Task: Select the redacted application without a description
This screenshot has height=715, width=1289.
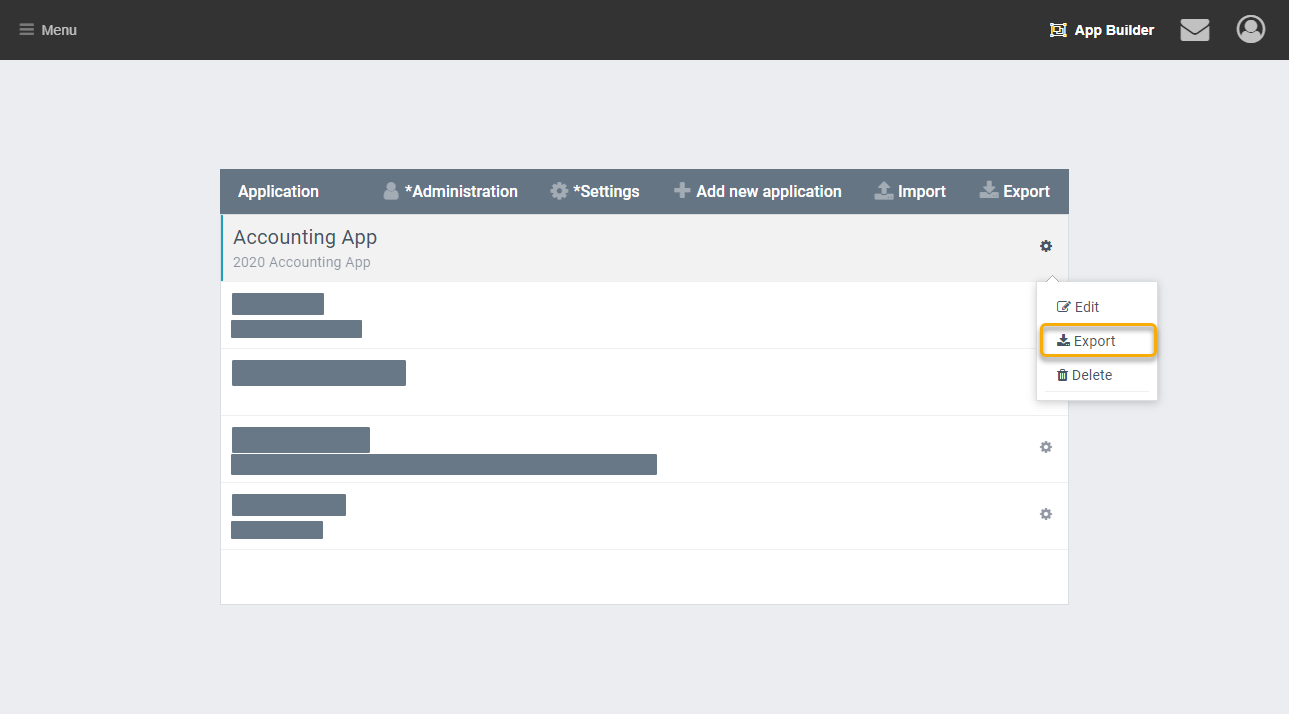Action: point(318,373)
